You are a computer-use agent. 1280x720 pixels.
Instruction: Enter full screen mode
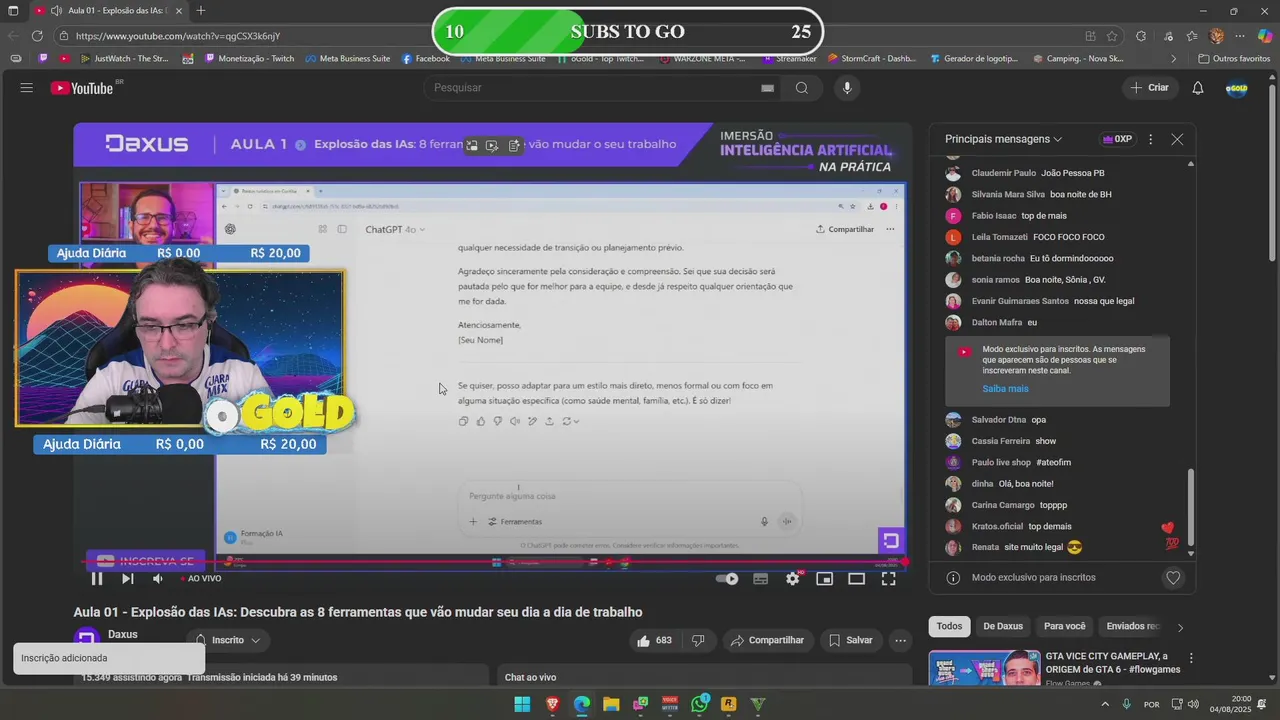coord(888,578)
